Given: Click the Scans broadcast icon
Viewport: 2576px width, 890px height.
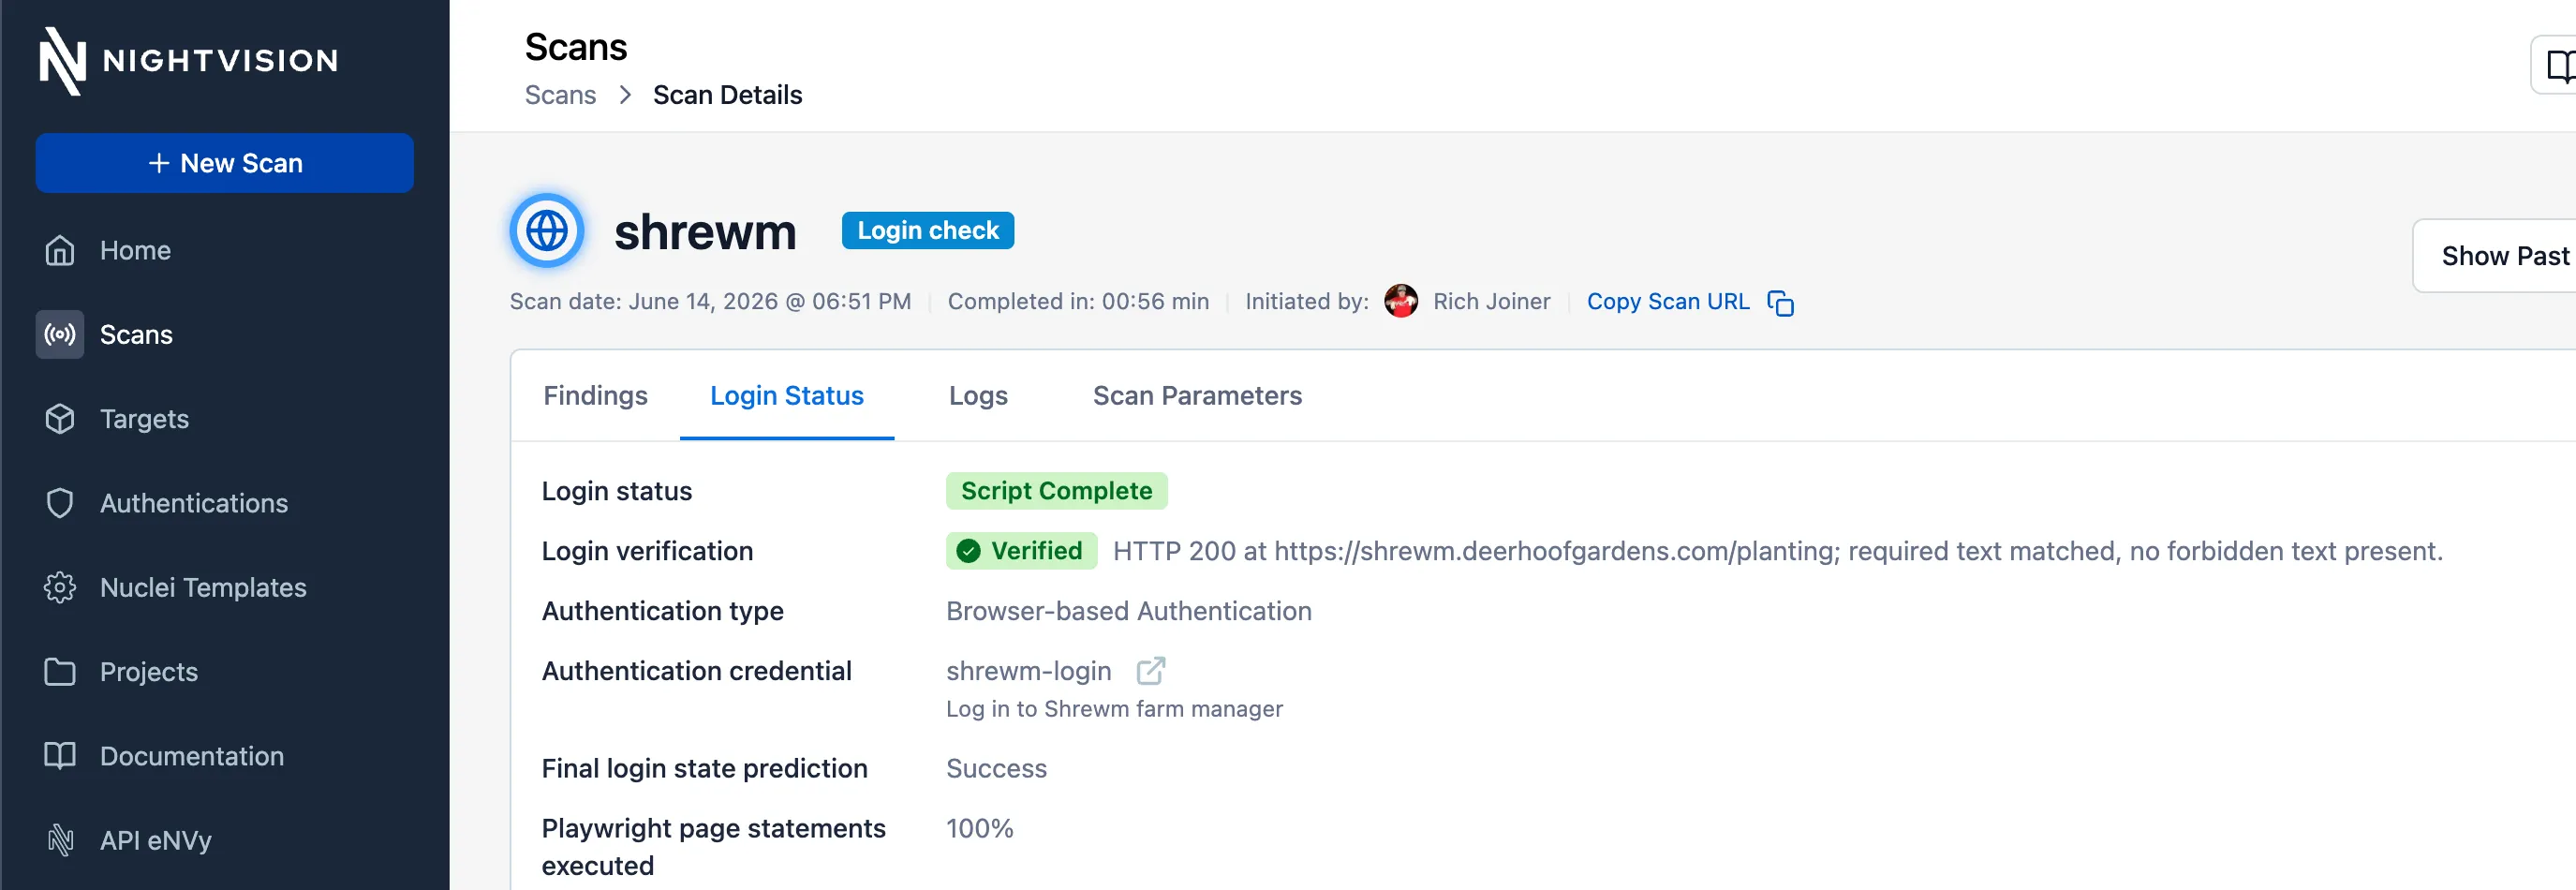Looking at the screenshot, I should (60, 334).
